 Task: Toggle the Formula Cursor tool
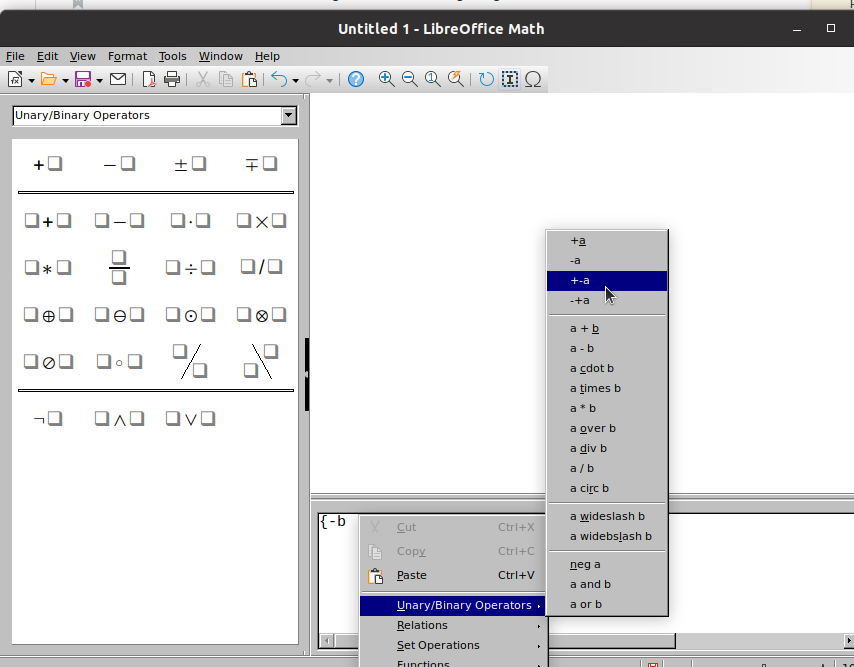click(x=510, y=78)
